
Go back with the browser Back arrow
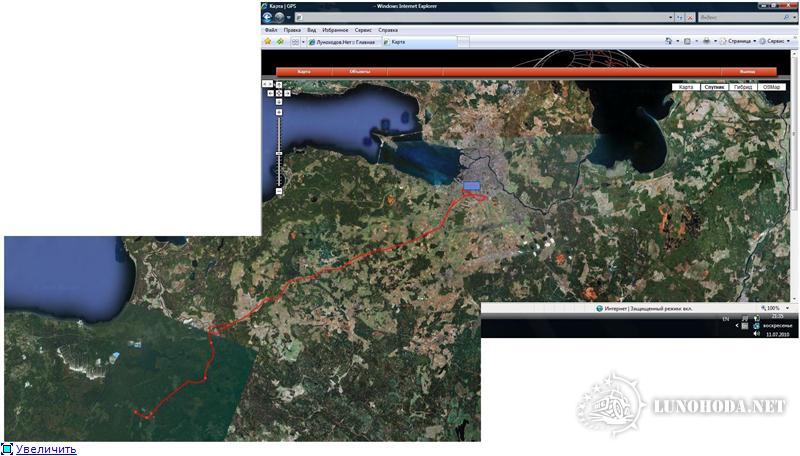pos(267,17)
